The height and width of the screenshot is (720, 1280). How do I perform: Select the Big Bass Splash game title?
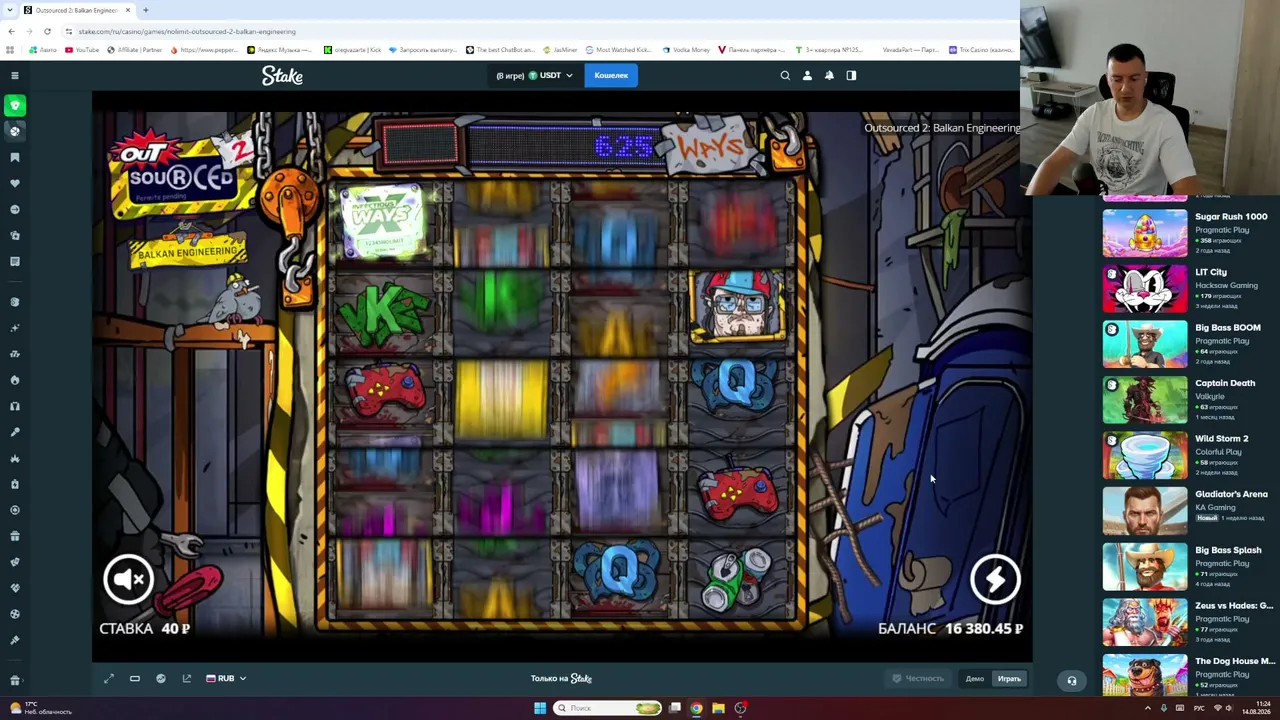pos(1228,550)
